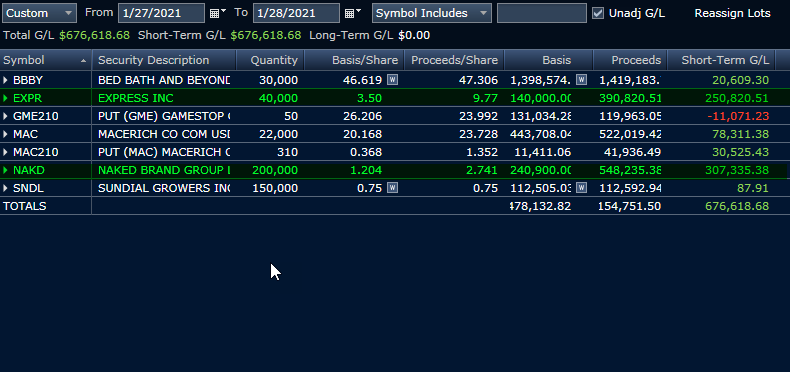Expand the BBBY row

[6, 80]
